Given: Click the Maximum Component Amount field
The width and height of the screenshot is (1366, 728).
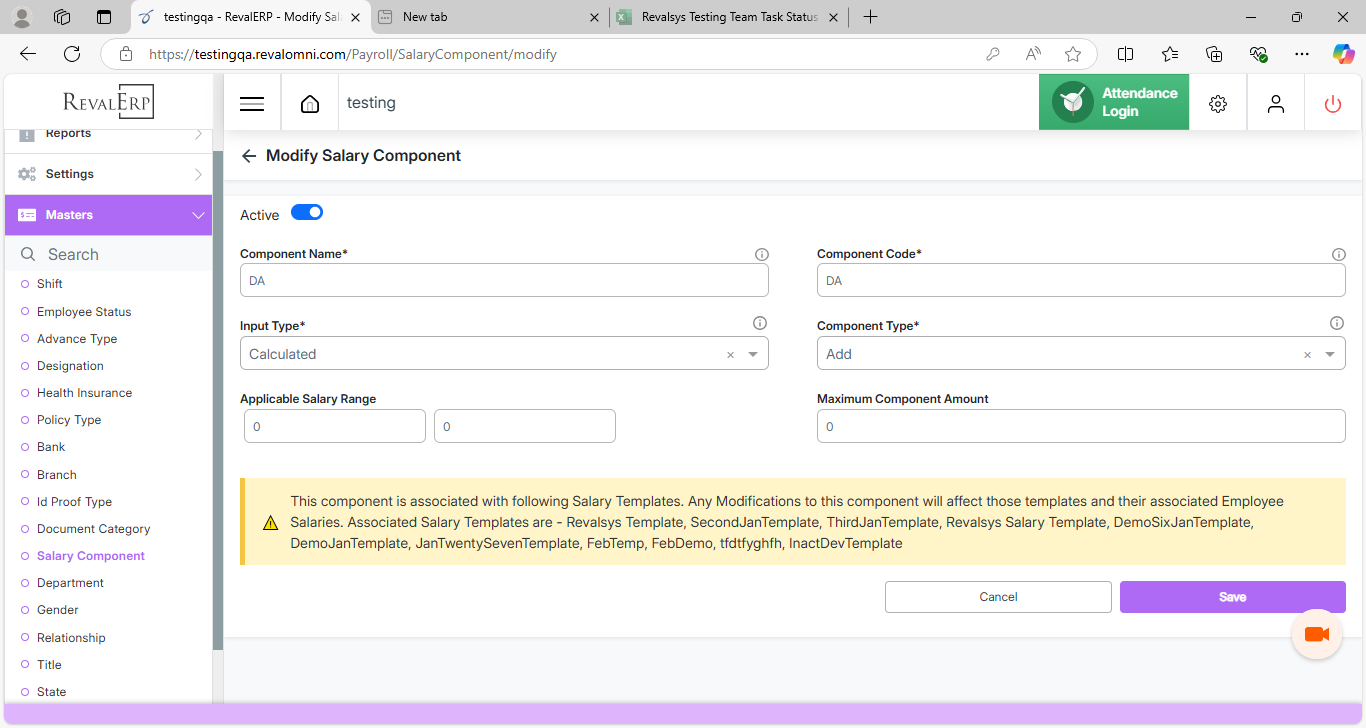Looking at the screenshot, I should coord(1080,426).
